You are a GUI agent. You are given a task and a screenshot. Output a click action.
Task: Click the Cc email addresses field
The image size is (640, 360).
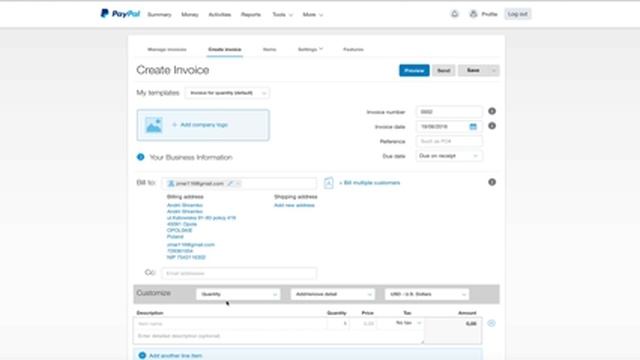click(x=239, y=273)
